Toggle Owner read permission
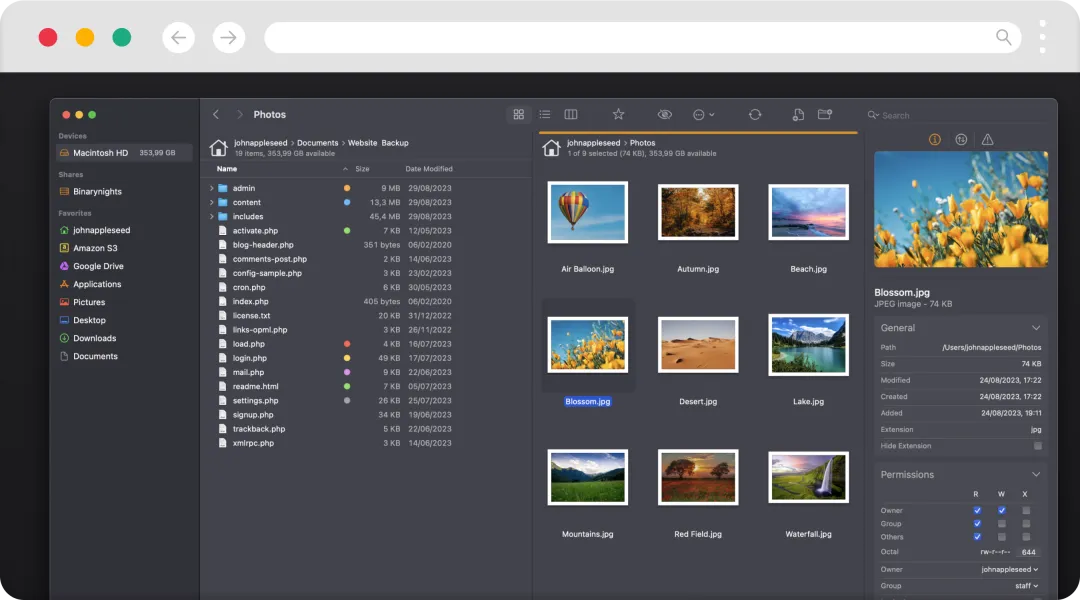The image size is (1080, 600). 977,510
